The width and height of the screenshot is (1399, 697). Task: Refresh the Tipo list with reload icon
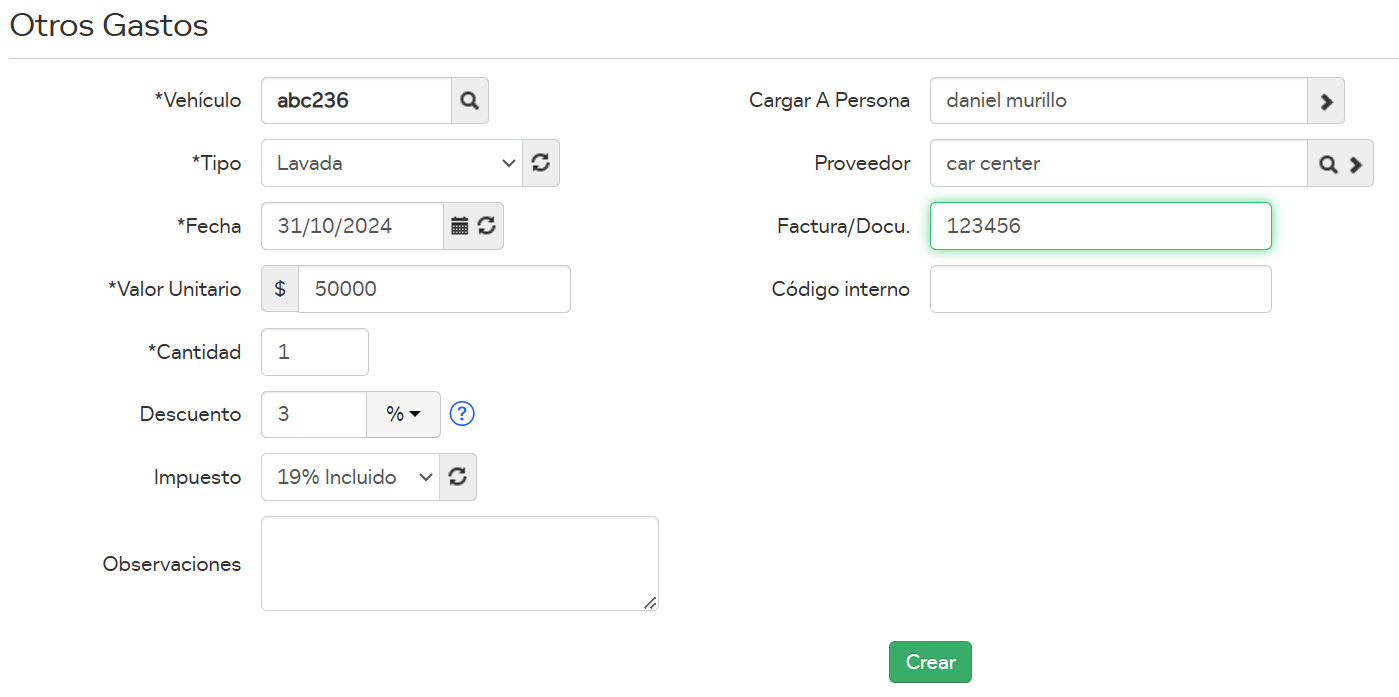[541, 163]
